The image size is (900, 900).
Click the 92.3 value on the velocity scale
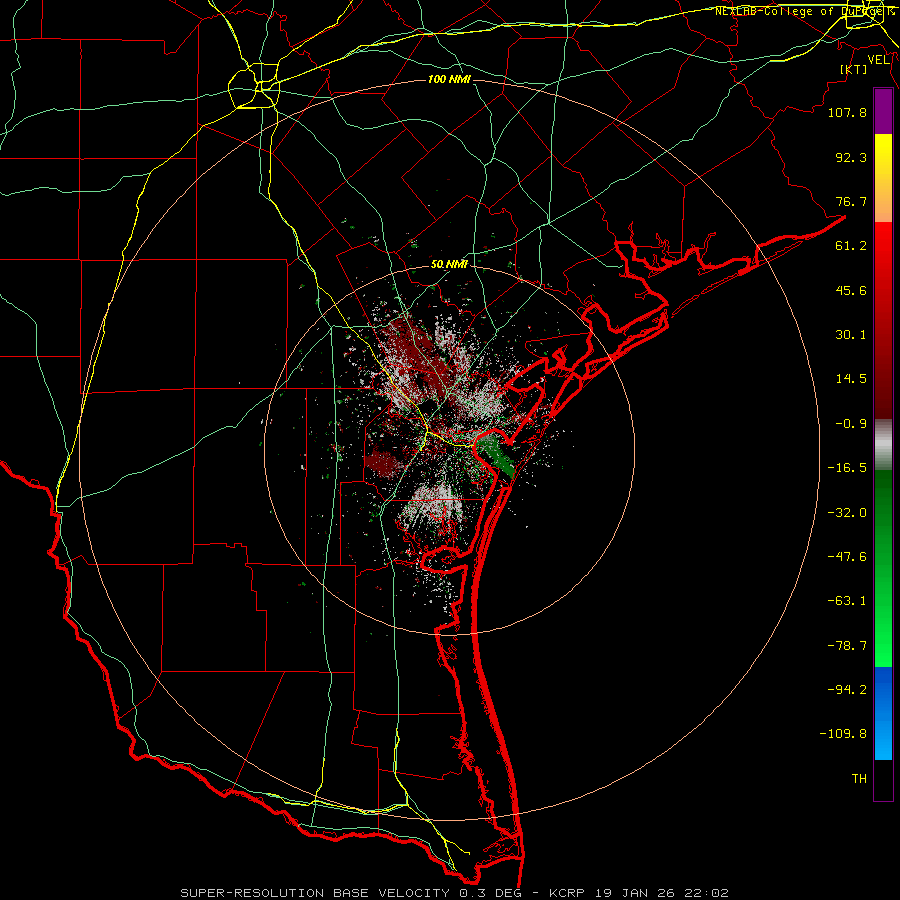click(x=851, y=157)
